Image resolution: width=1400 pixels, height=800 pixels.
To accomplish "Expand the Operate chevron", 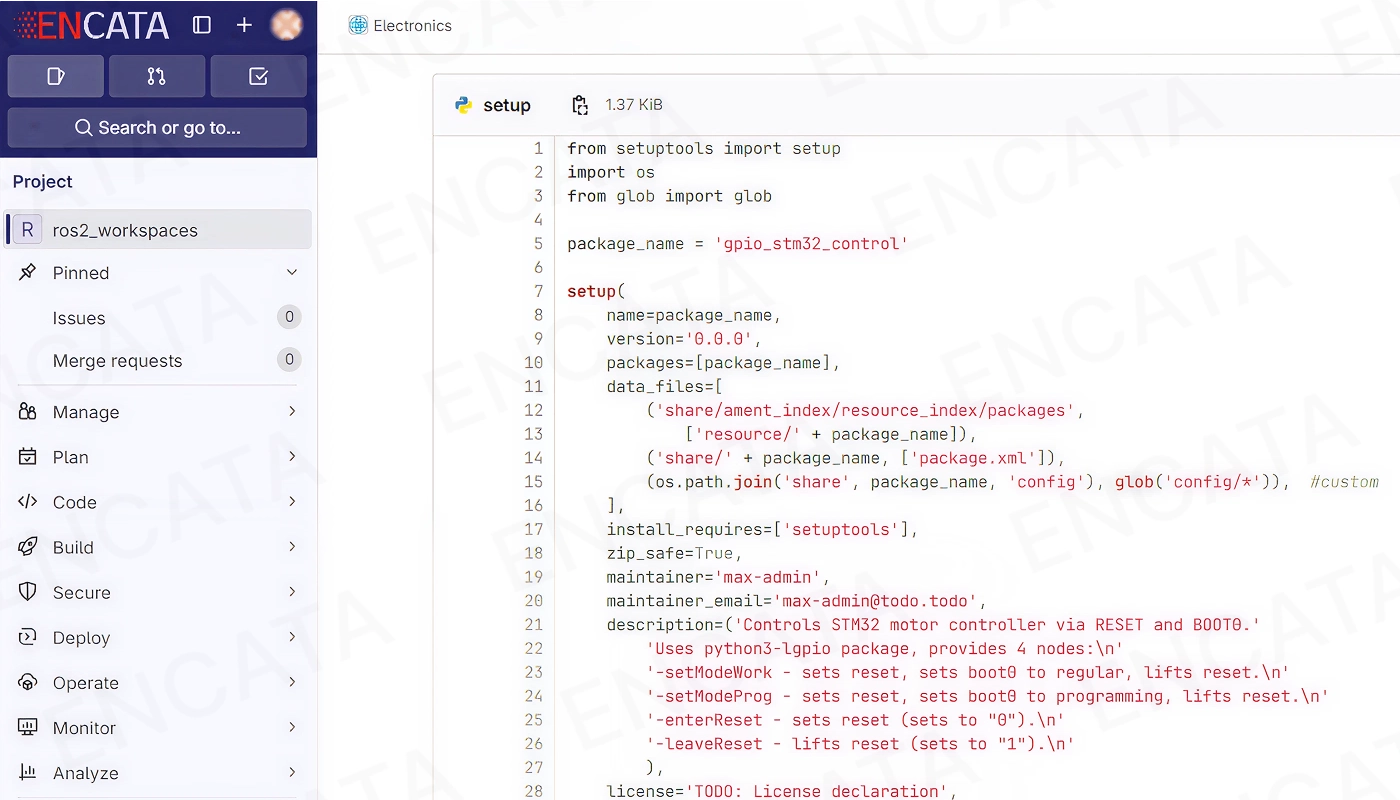I will (292, 682).
